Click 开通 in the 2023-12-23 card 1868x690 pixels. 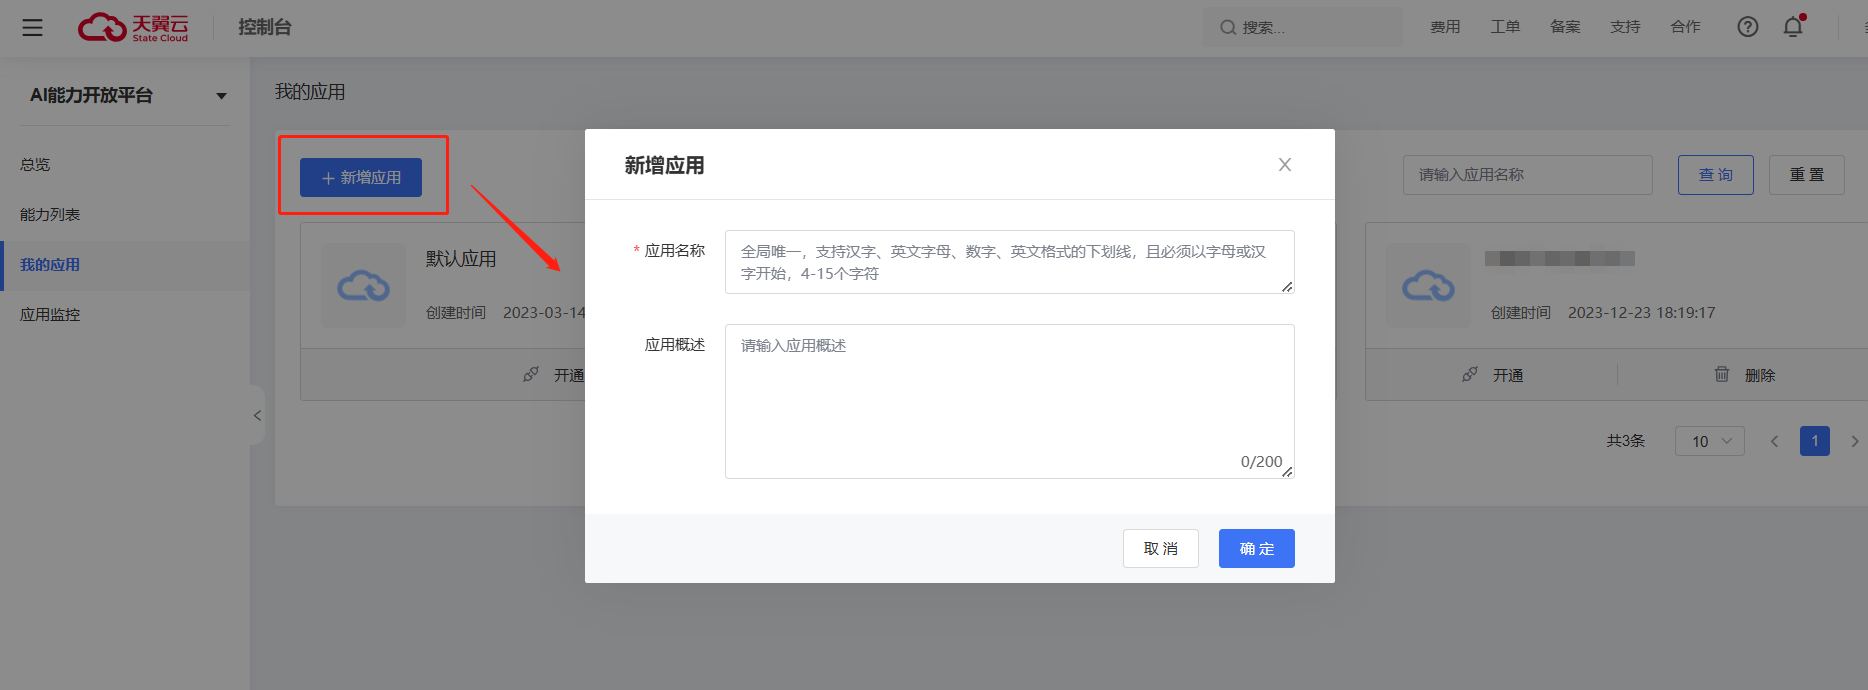(1508, 375)
